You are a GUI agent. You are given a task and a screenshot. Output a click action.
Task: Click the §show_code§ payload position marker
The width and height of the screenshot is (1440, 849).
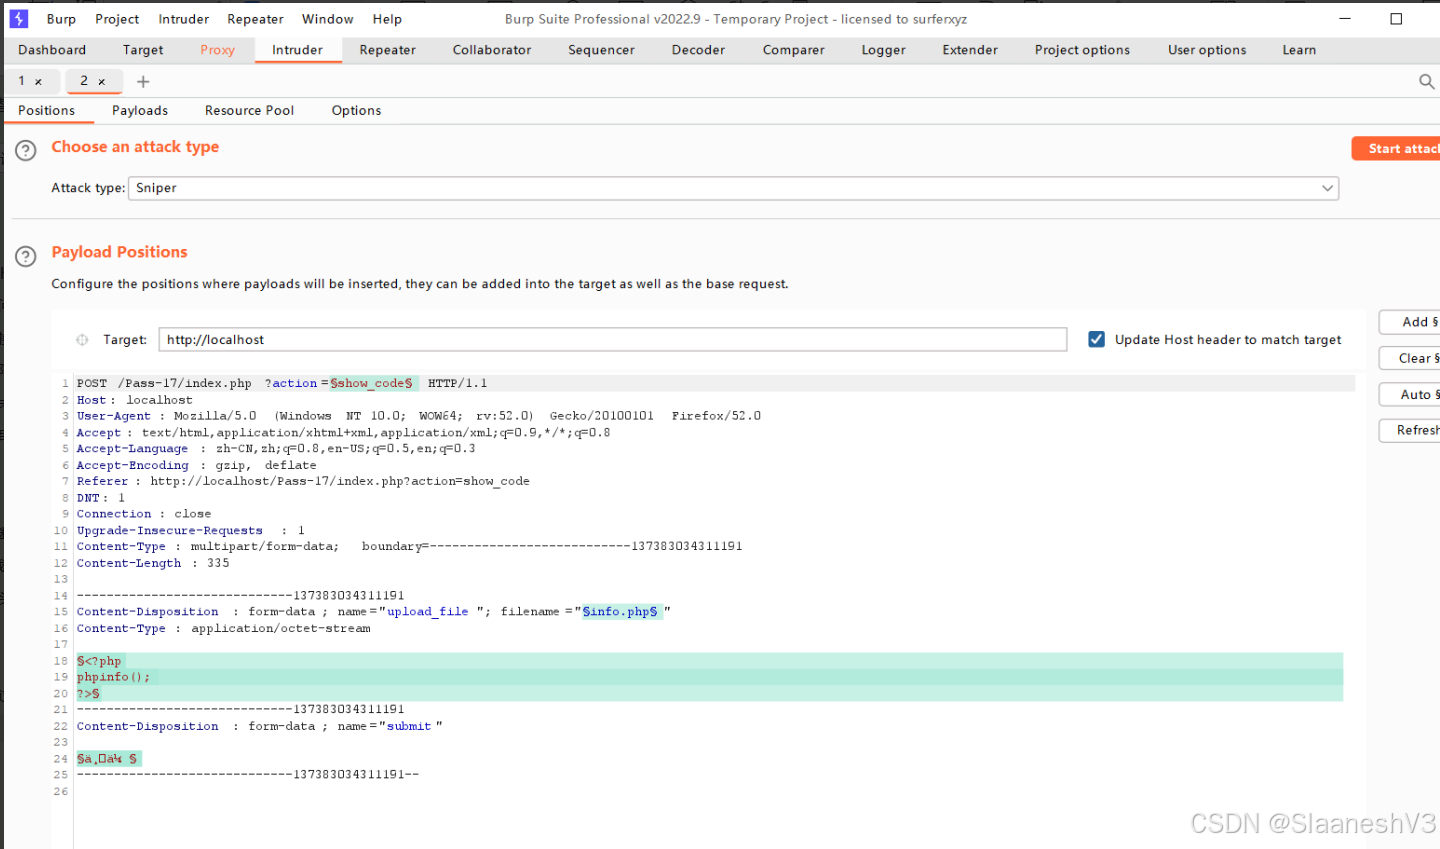(371, 383)
